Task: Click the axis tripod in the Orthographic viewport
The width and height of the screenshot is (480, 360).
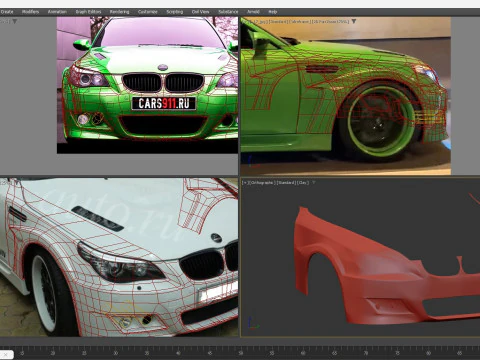Action: point(253,324)
